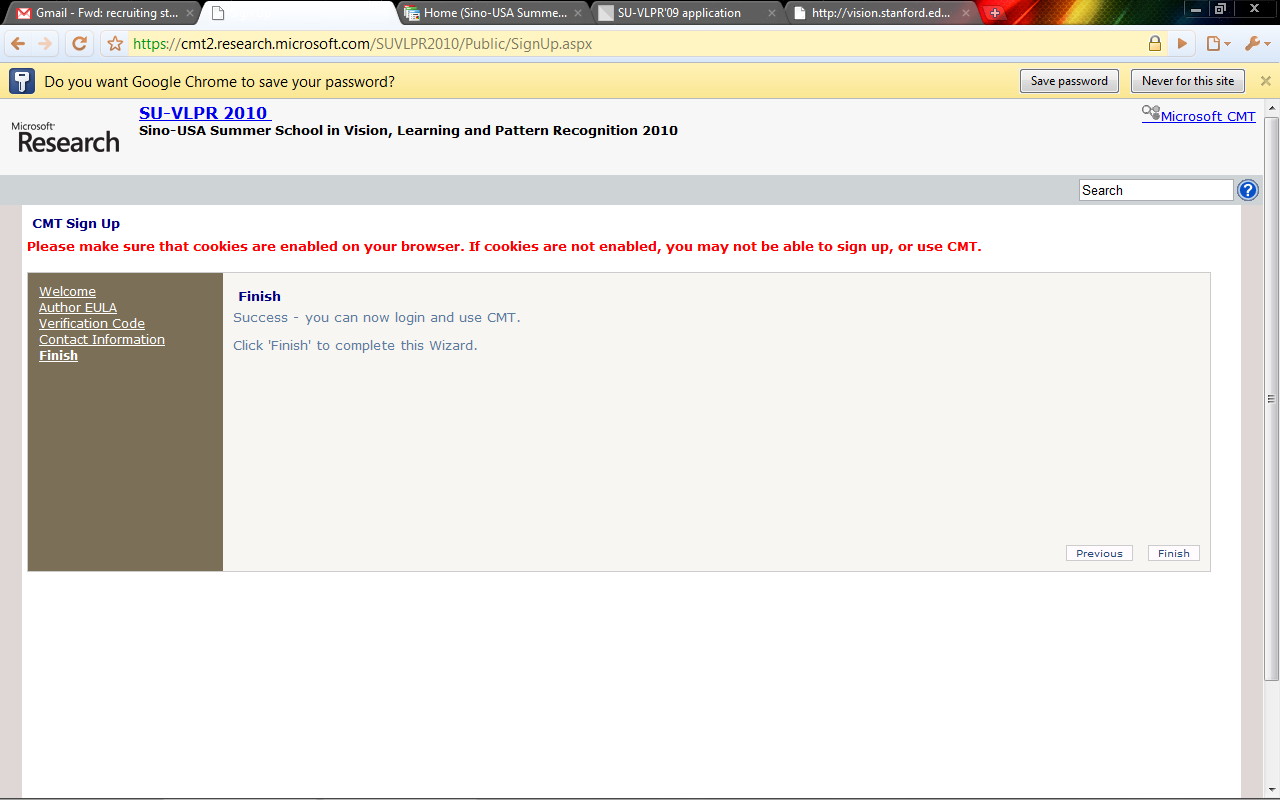Click the page's vertical scrollbar thumb
Viewport: 1280px width, 800px height.
pos(1272,398)
